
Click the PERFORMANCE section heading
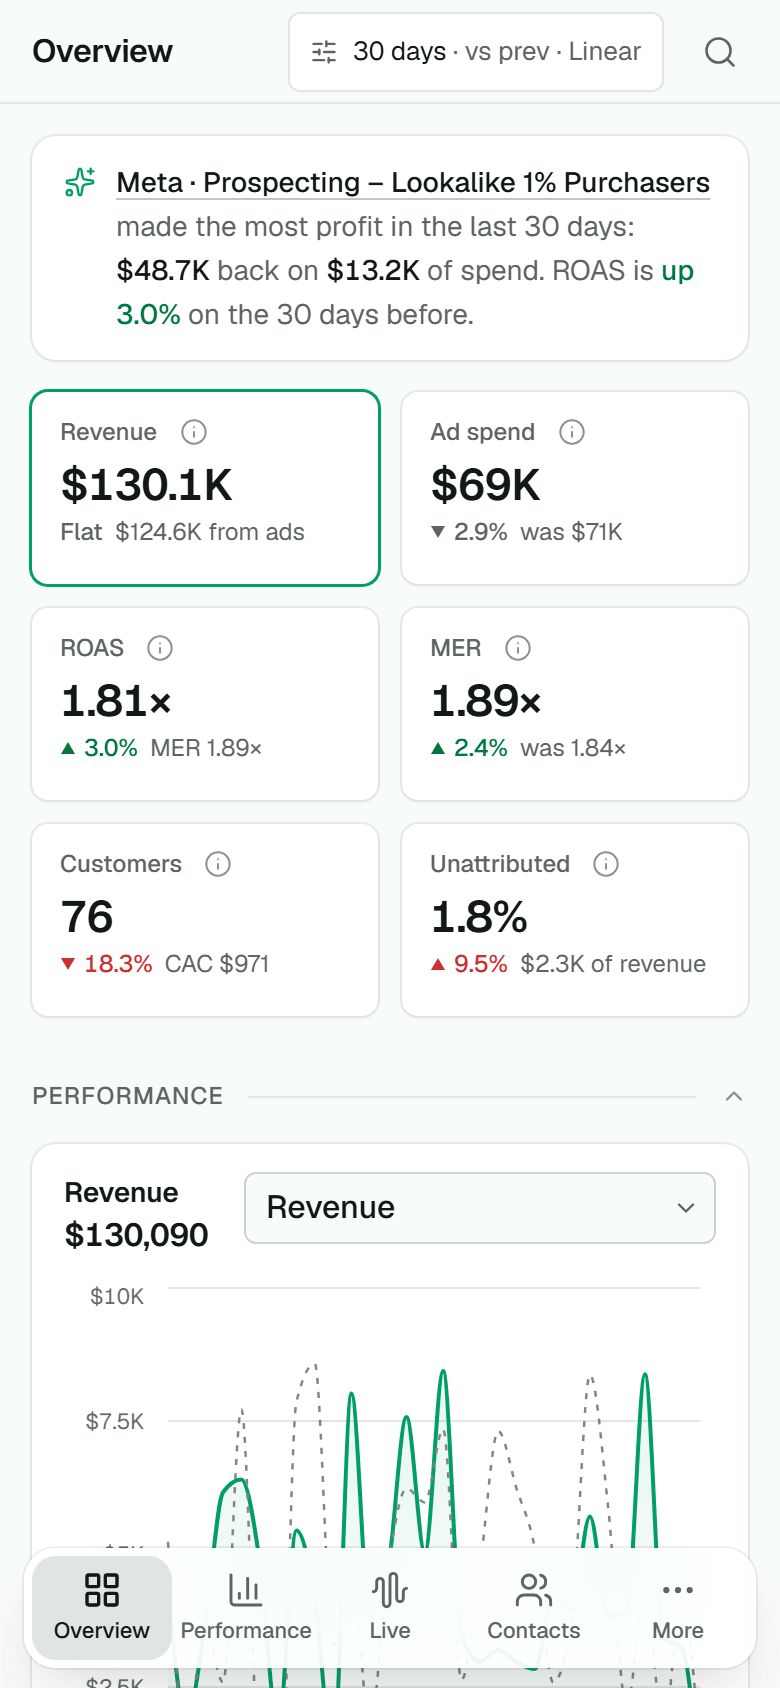[x=128, y=1096]
